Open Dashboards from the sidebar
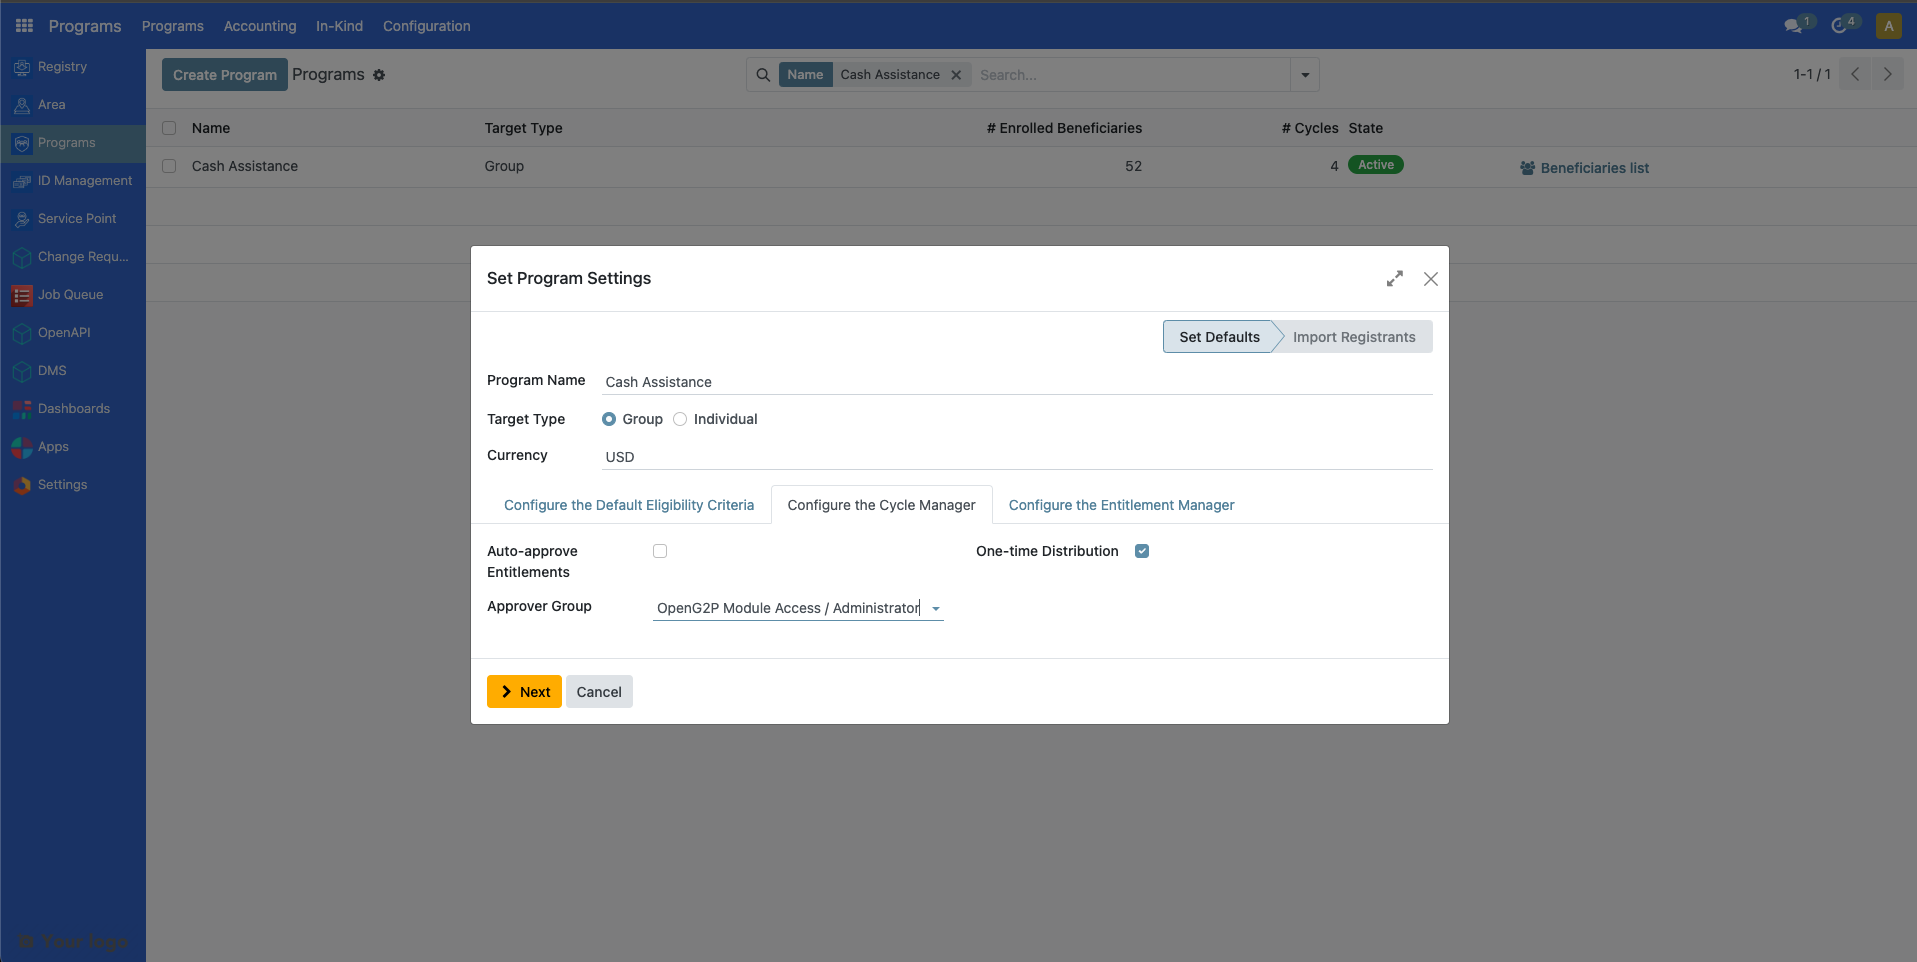 point(73,409)
